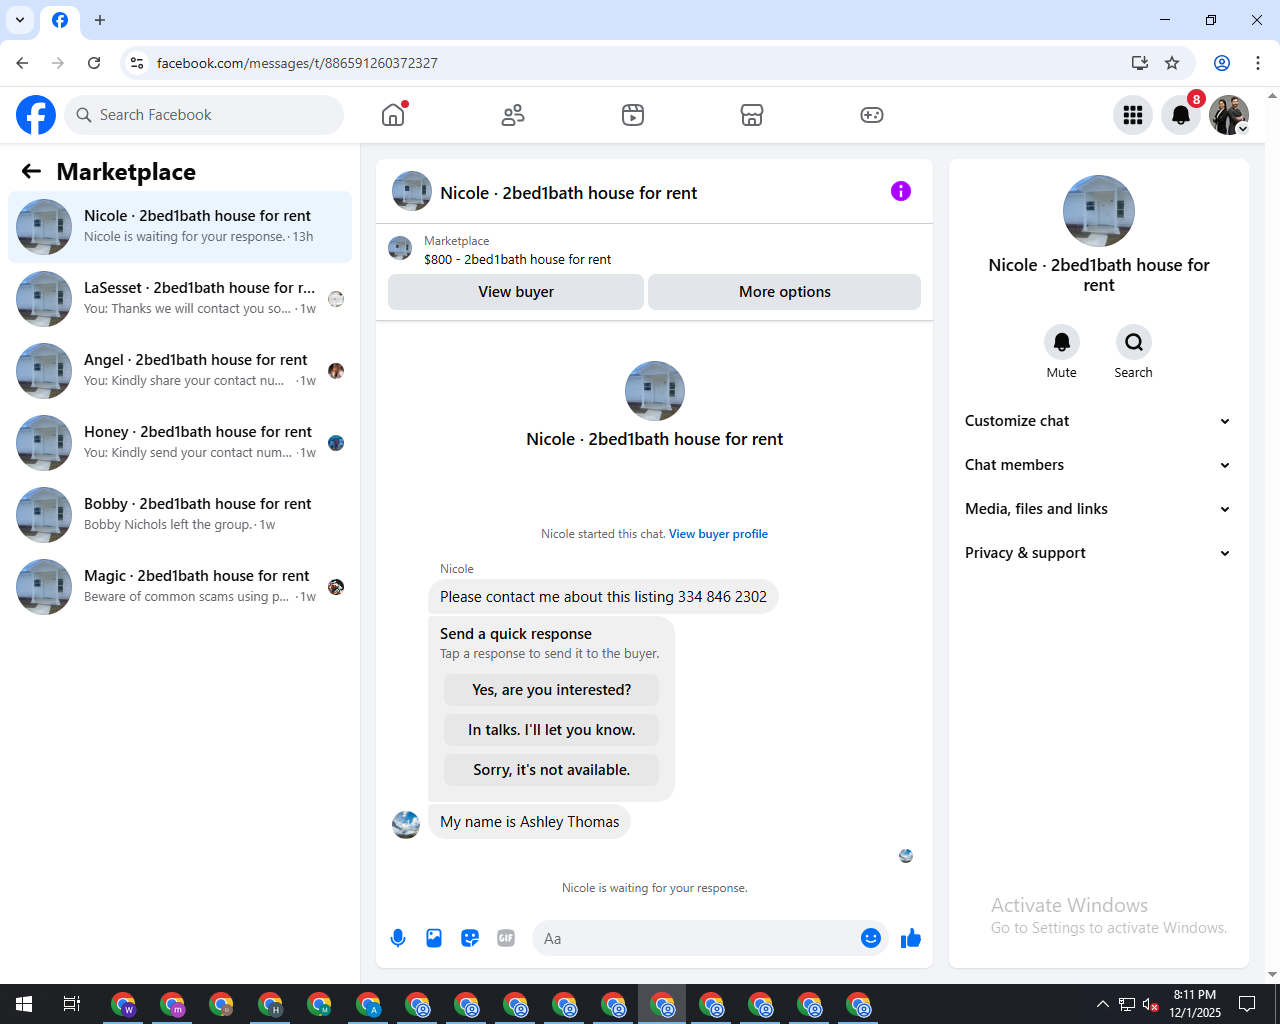1280x1024 pixels.
Task: Attach a photo with the image icon
Action: (x=434, y=938)
